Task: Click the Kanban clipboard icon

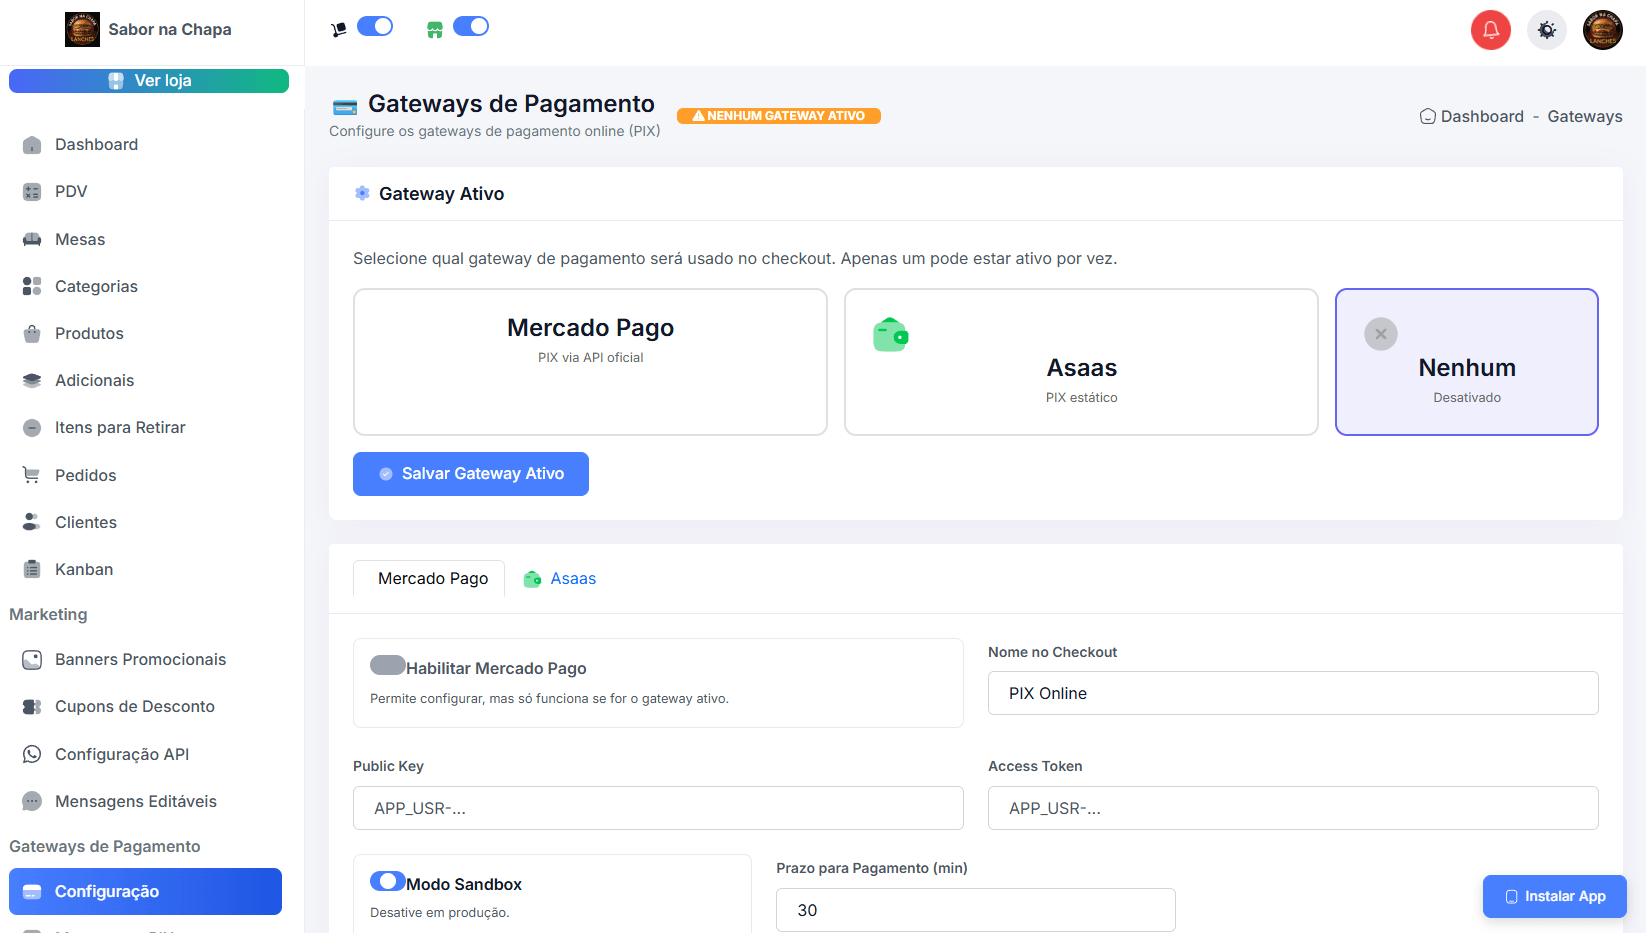Action: tap(32, 570)
